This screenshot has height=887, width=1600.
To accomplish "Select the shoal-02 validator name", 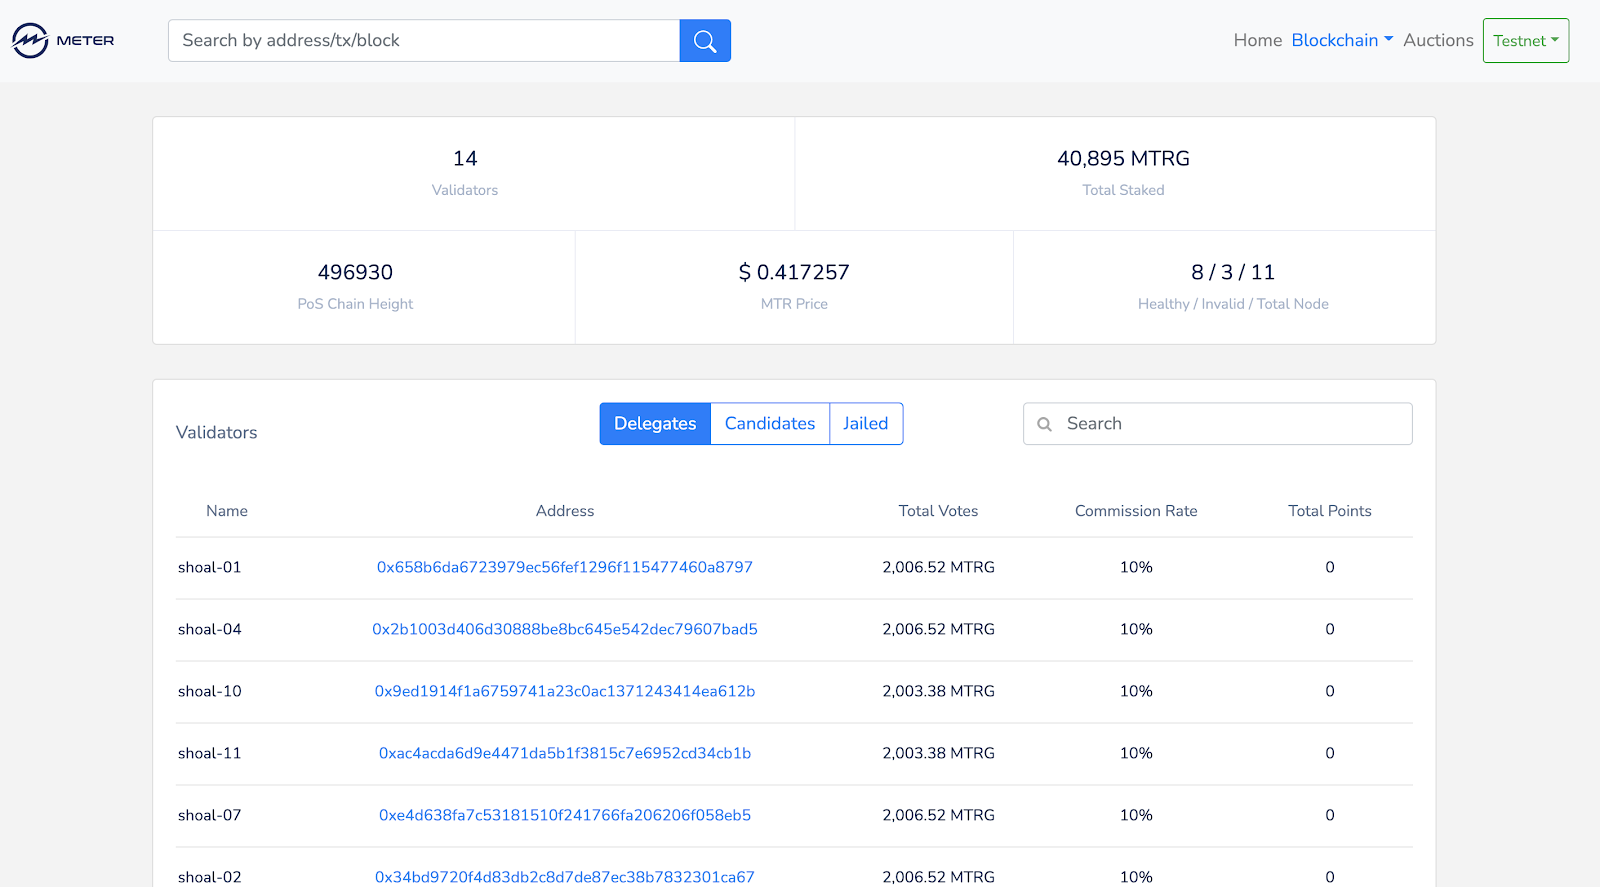I will point(210,877).
